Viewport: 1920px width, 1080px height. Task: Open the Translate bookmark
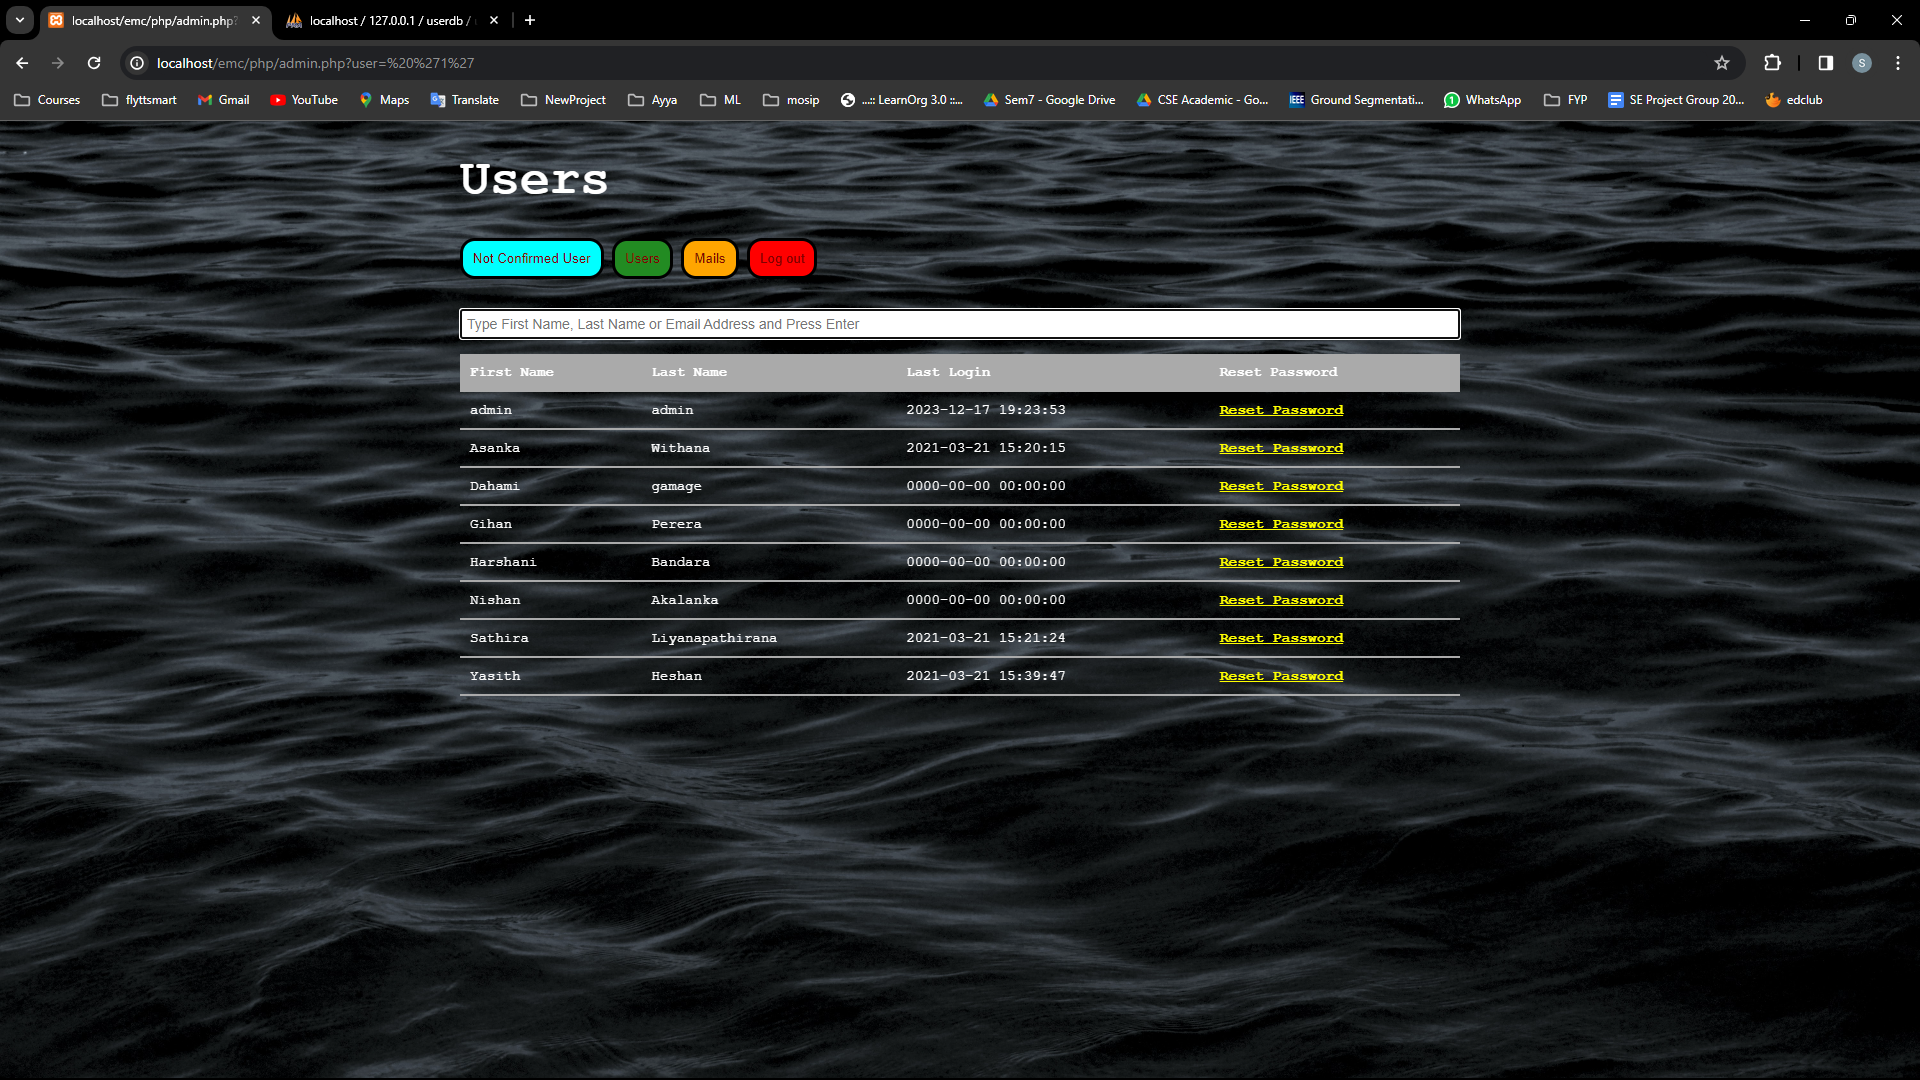pyautogui.click(x=465, y=100)
